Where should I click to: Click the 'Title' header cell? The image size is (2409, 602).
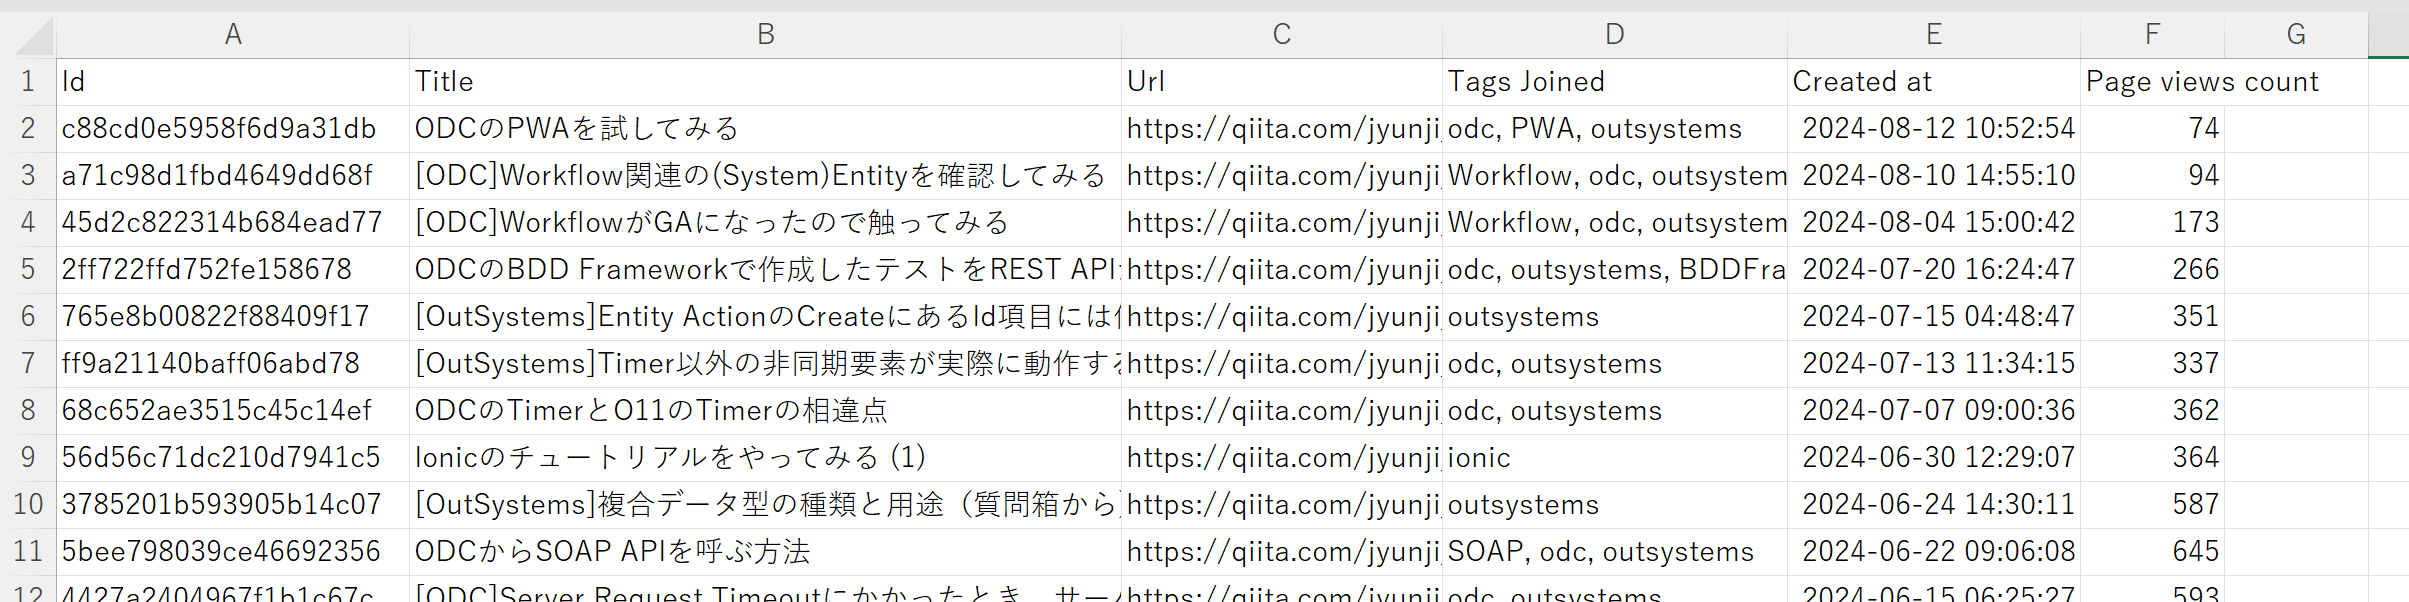[x=765, y=82]
